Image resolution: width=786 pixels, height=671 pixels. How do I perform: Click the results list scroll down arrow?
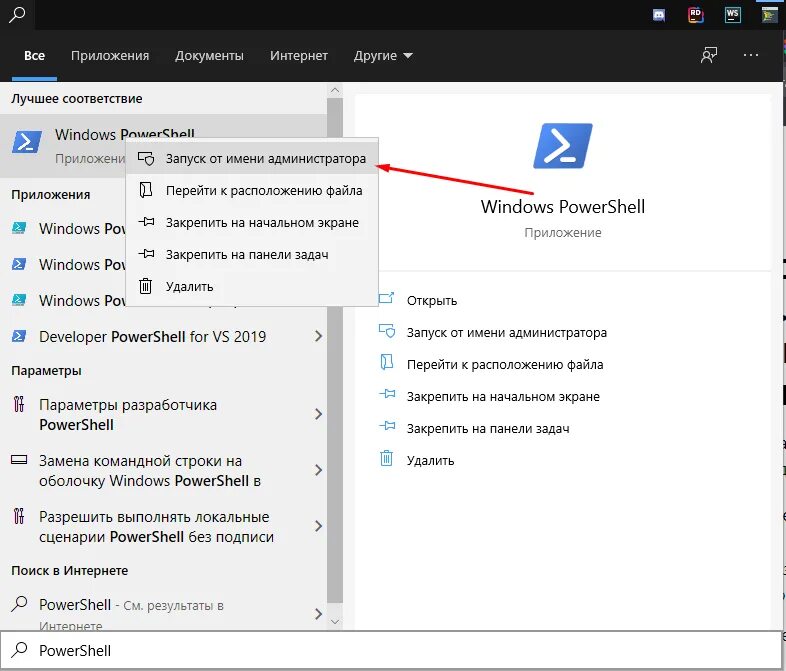click(335, 621)
